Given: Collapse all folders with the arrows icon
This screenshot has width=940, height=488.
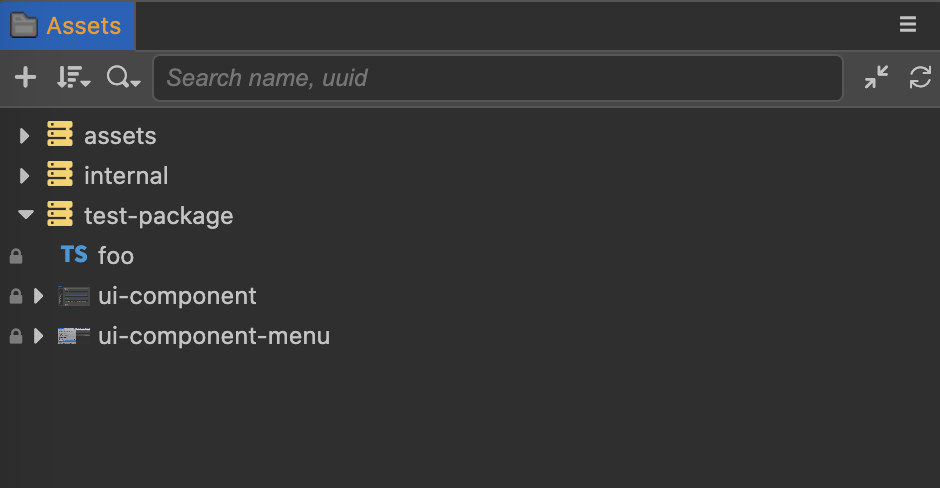Looking at the screenshot, I should point(876,78).
